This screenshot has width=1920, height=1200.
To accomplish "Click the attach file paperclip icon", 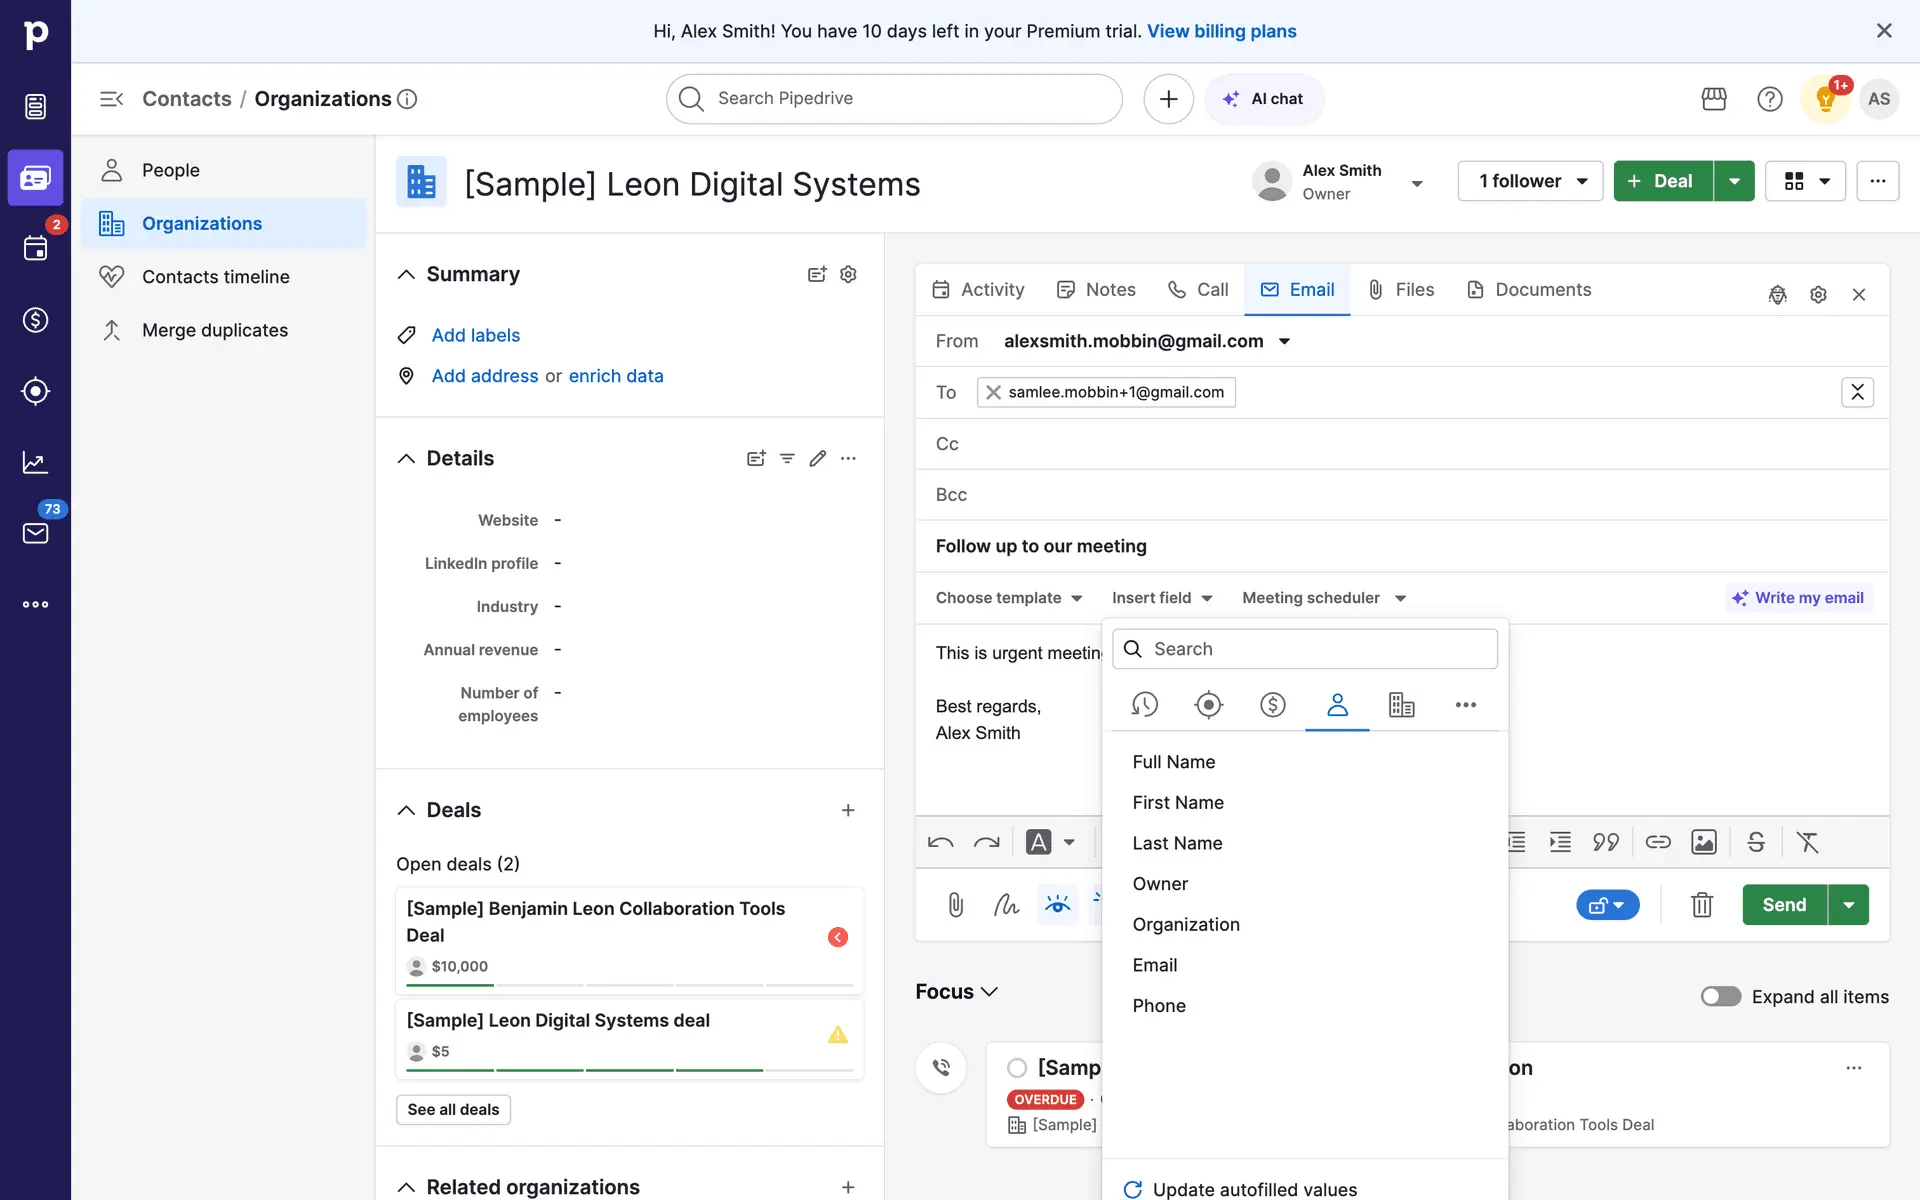I will [x=955, y=905].
